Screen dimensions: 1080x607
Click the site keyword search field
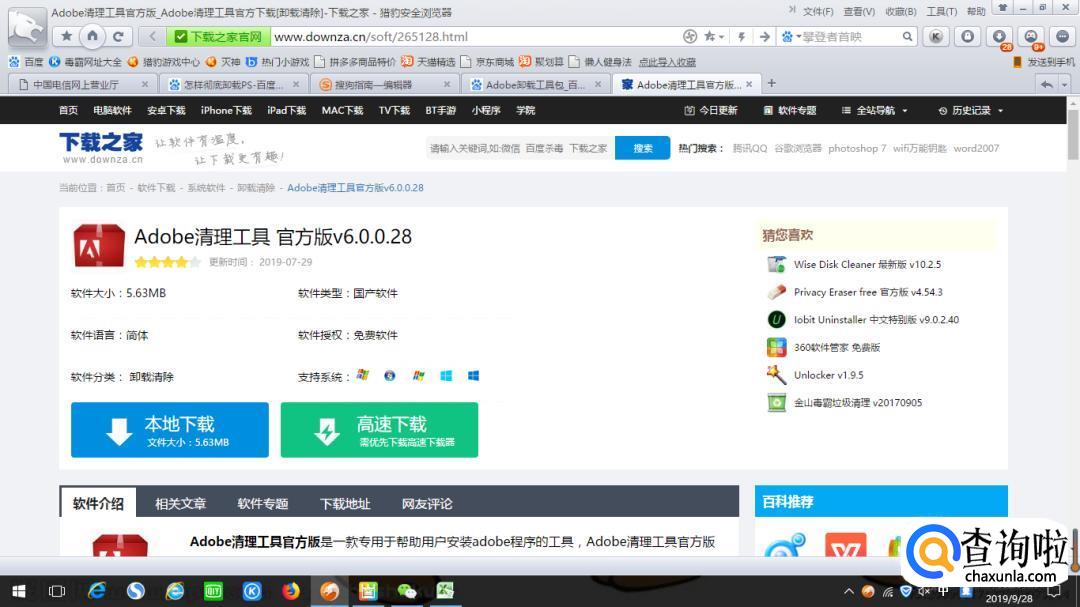pyautogui.click(x=520, y=148)
